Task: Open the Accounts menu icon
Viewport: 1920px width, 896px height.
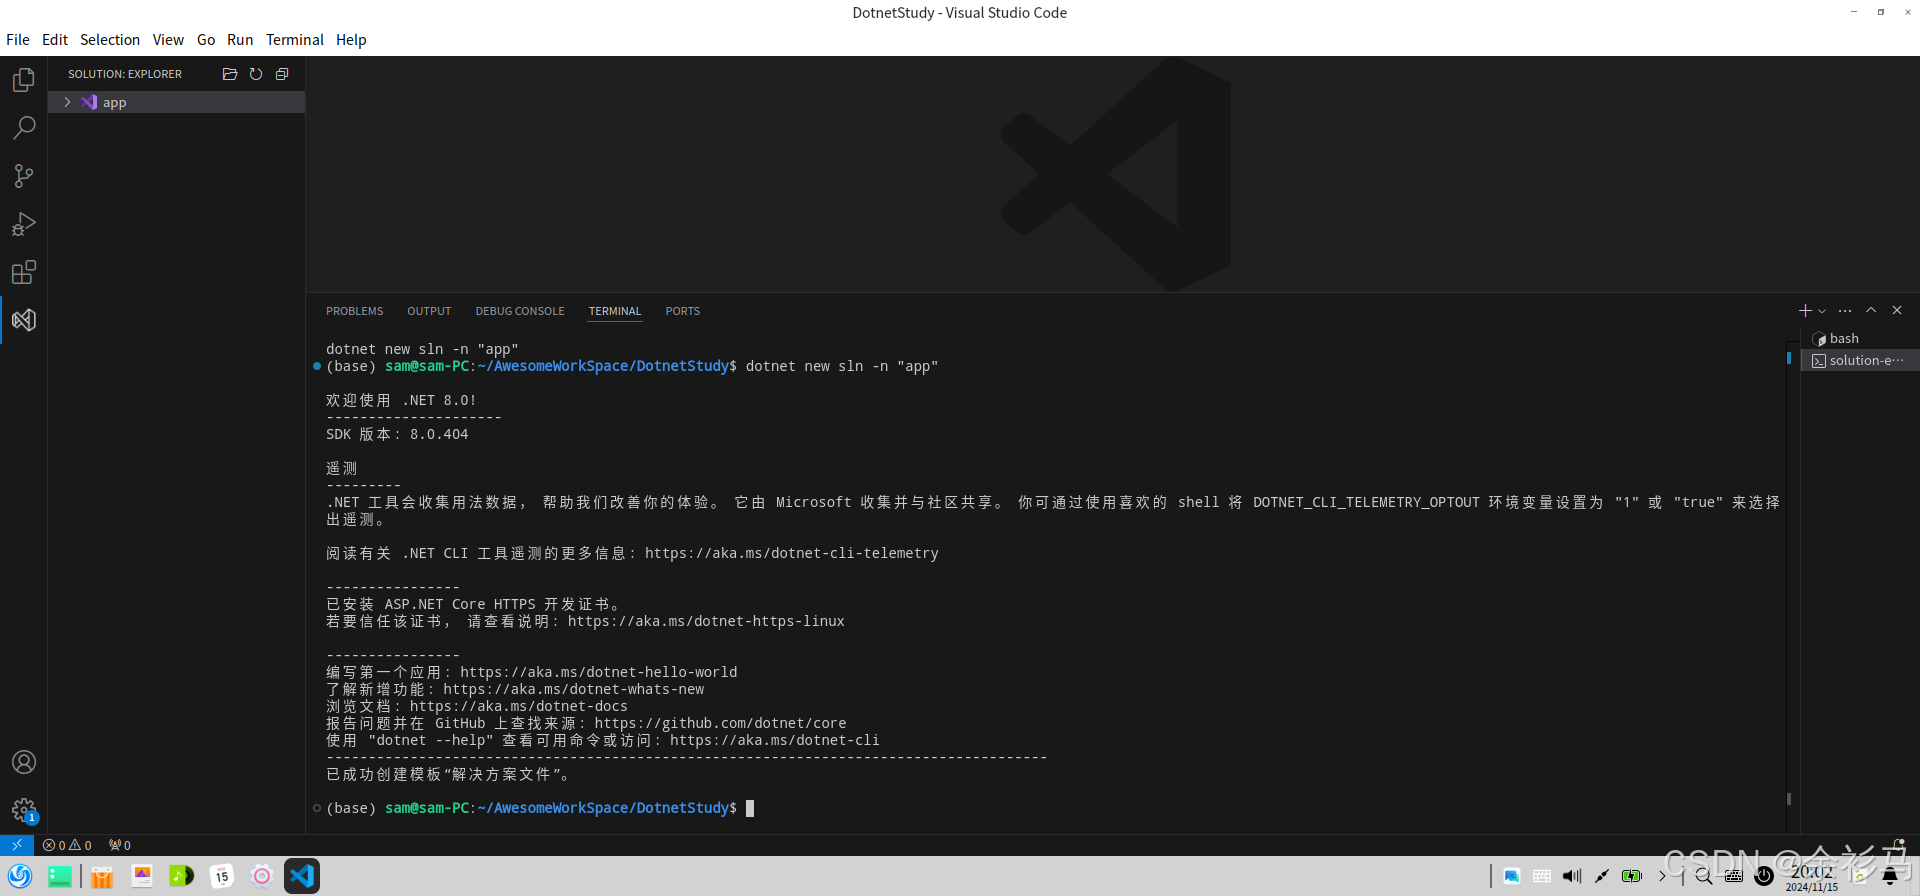Action: [24, 762]
